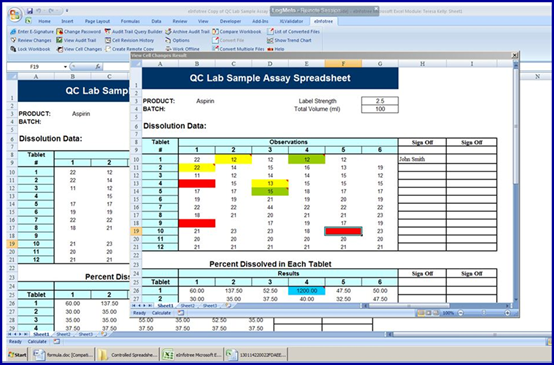Open the Developer ribbon tab
The height and width of the screenshot is (365, 554).
230,21
